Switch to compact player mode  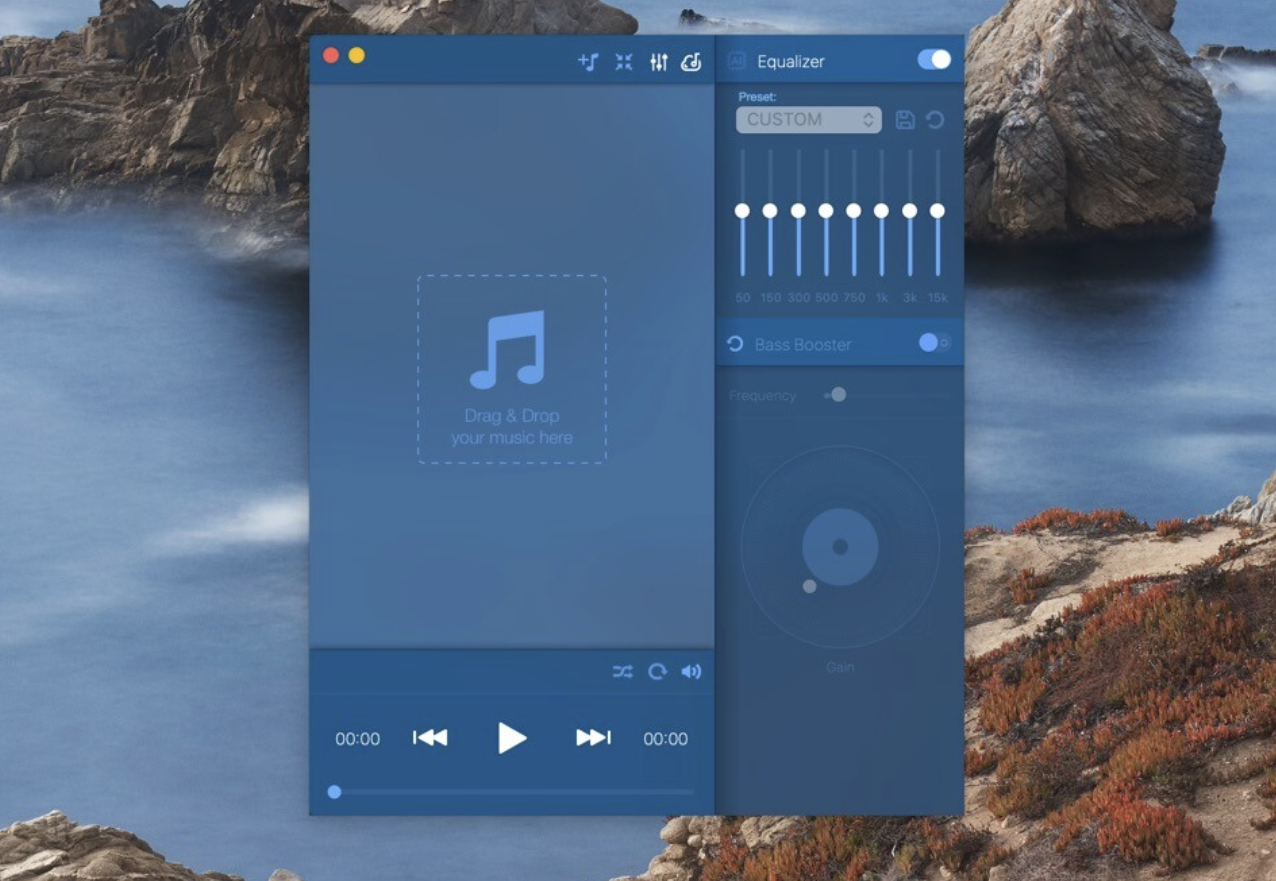pos(623,61)
